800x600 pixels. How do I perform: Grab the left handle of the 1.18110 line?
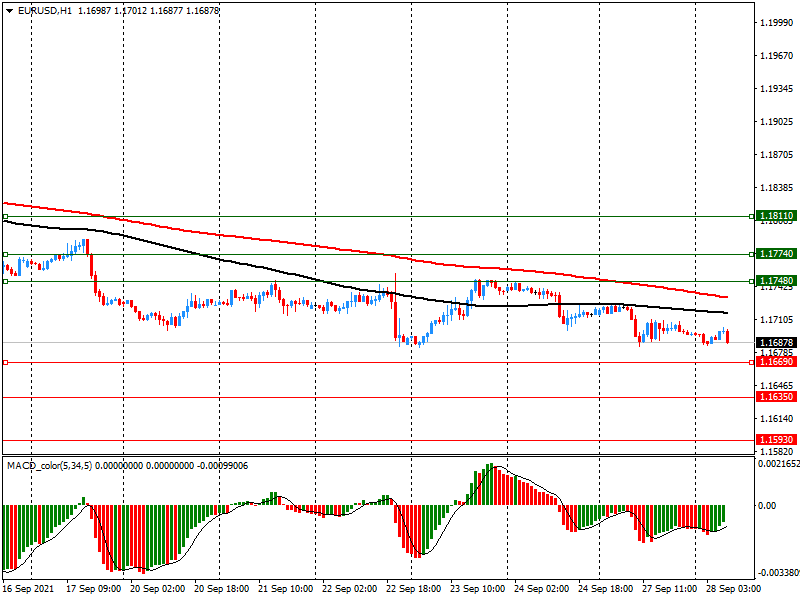tap(6, 216)
